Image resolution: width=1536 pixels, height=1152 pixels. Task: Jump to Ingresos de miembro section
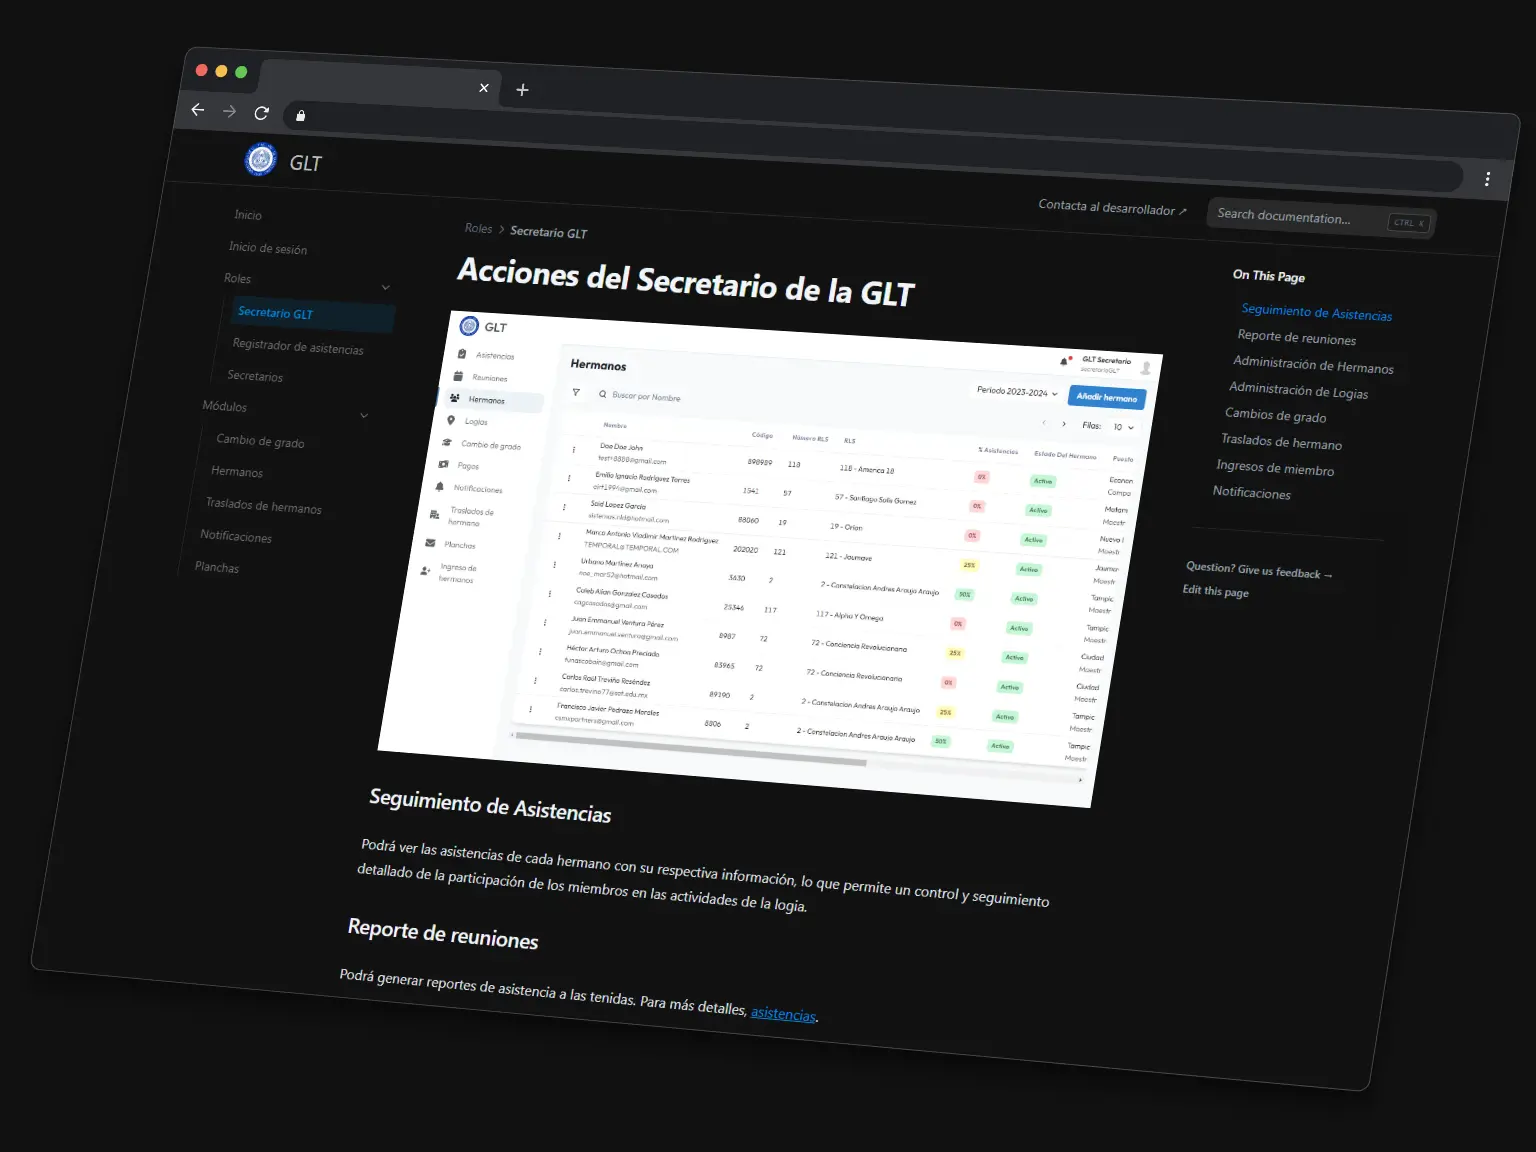[1275, 467]
